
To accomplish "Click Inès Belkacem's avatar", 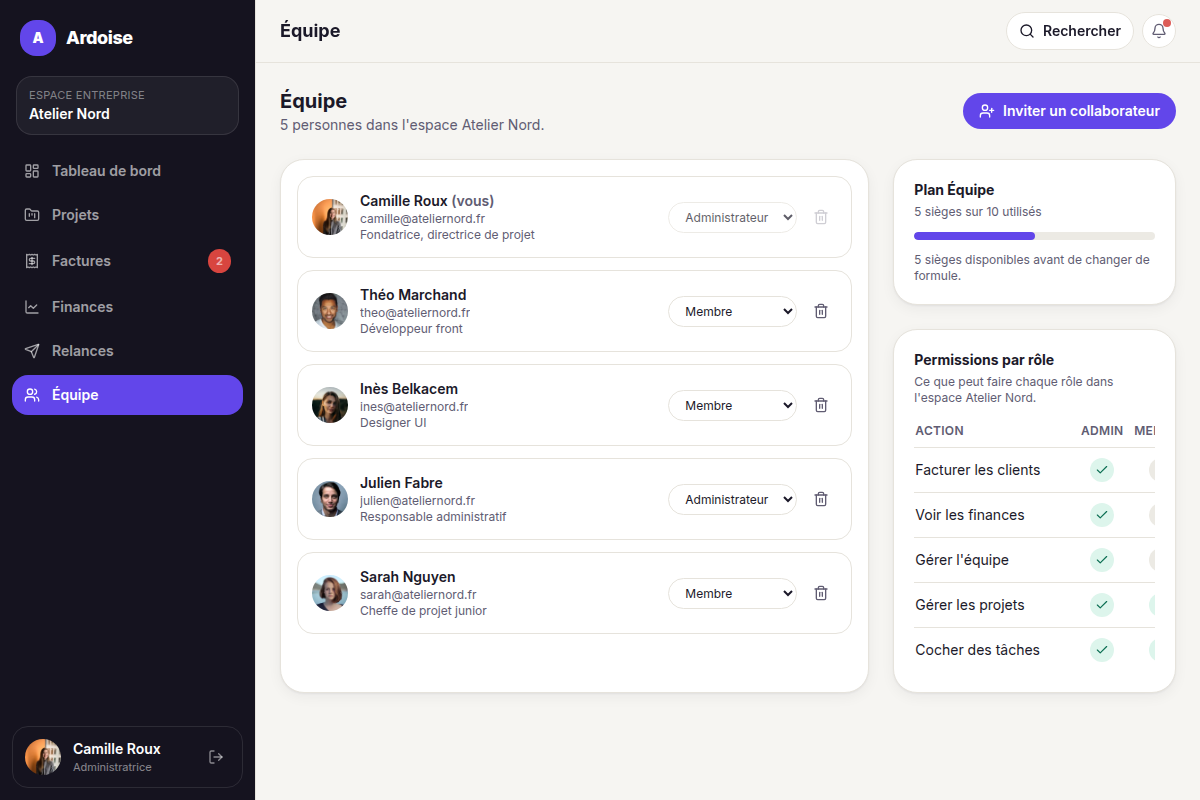I will (x=330, y=405).
